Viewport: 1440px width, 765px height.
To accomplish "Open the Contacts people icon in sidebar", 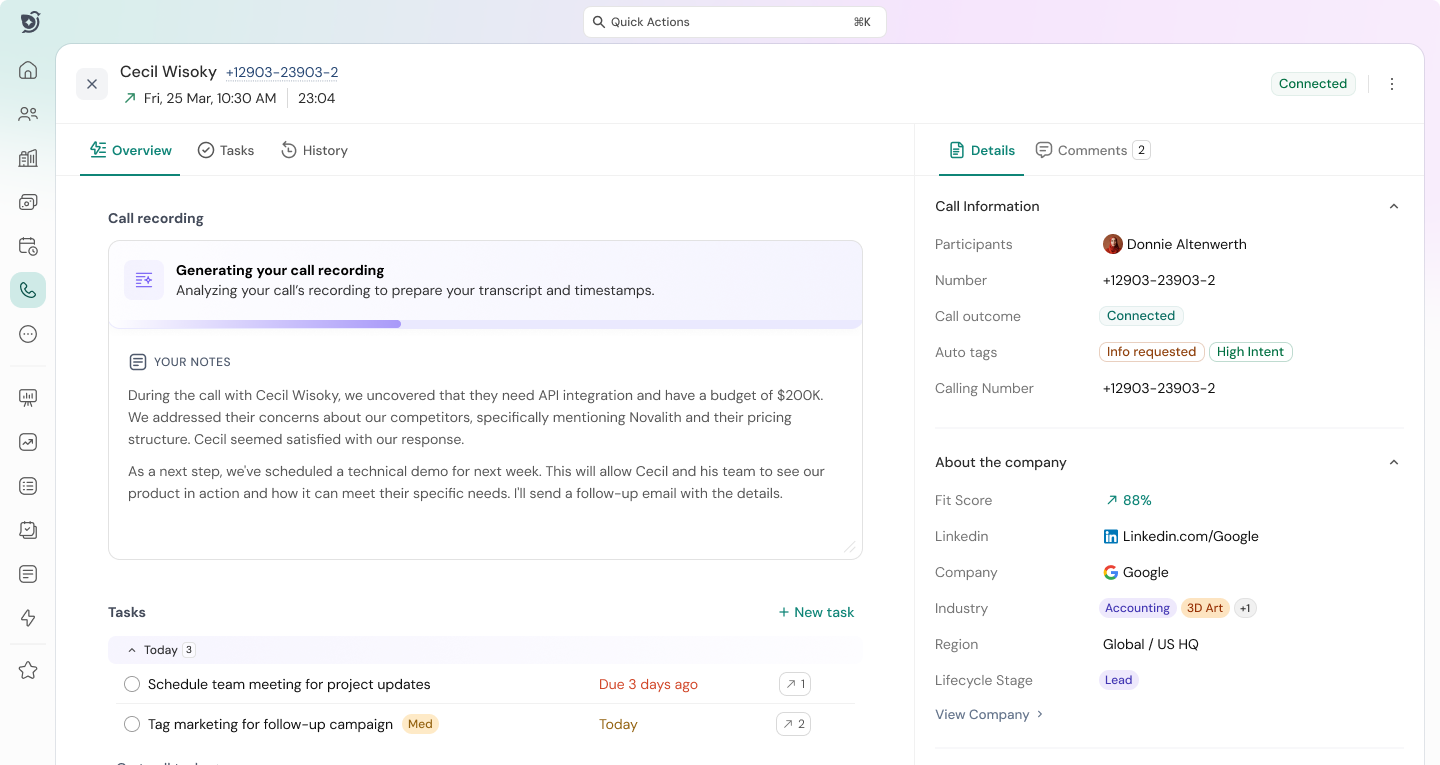I will pos(28,114).
